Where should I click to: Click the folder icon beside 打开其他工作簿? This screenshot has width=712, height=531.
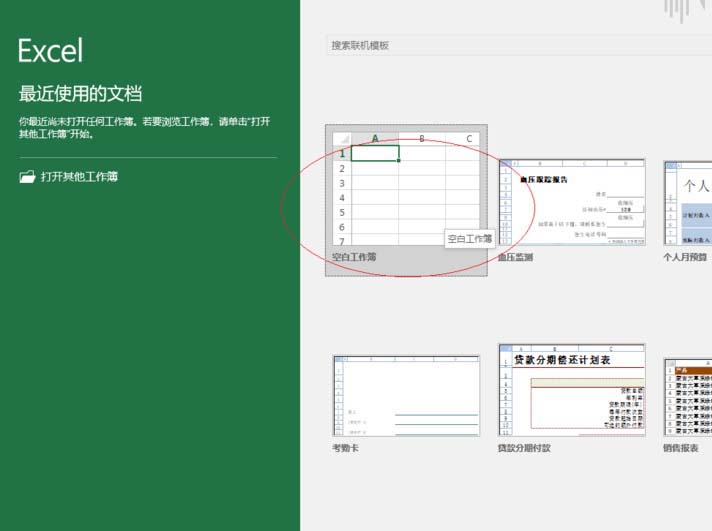click(27, 177)
